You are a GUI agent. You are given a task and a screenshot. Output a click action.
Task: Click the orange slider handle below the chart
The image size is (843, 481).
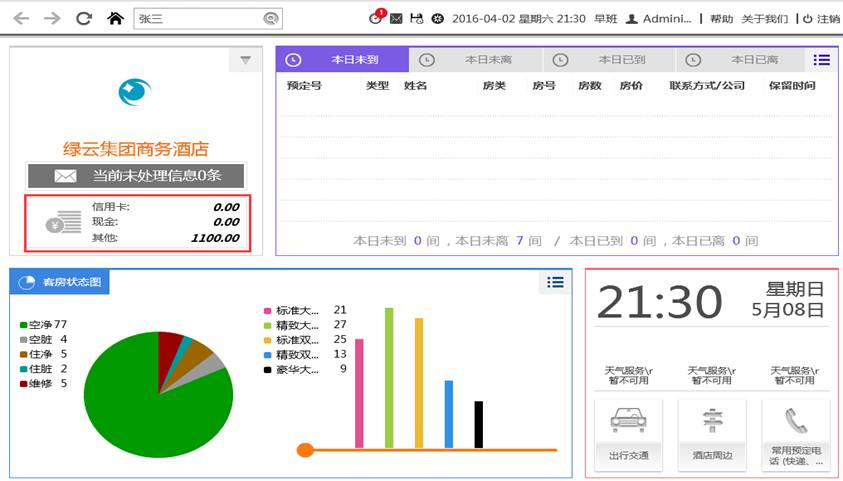pos(305,450)
